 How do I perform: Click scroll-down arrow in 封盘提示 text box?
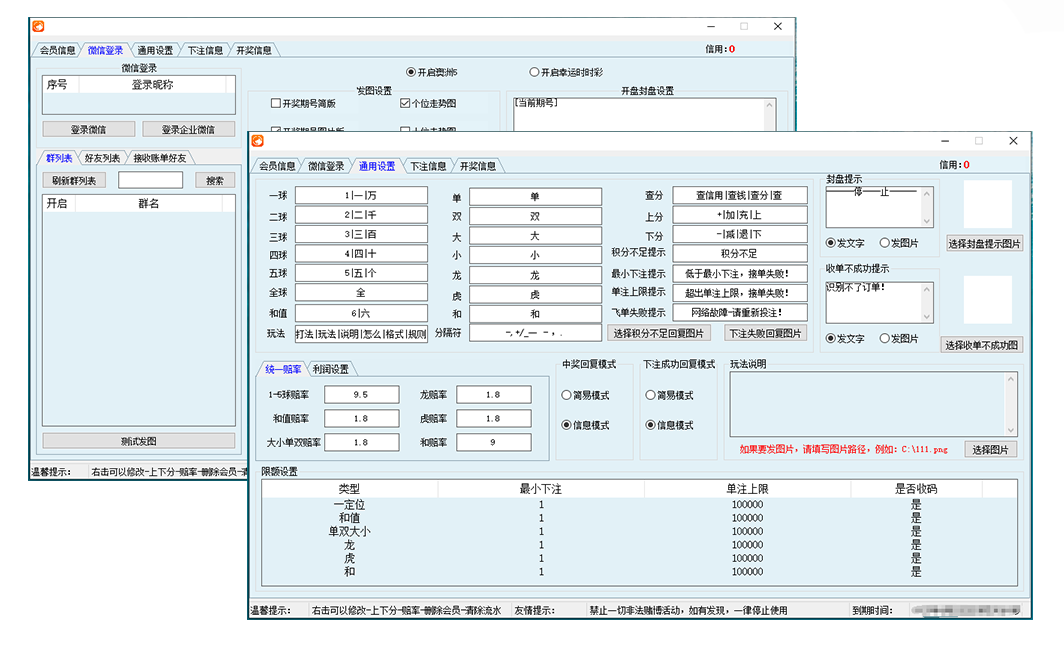[927, 222]
